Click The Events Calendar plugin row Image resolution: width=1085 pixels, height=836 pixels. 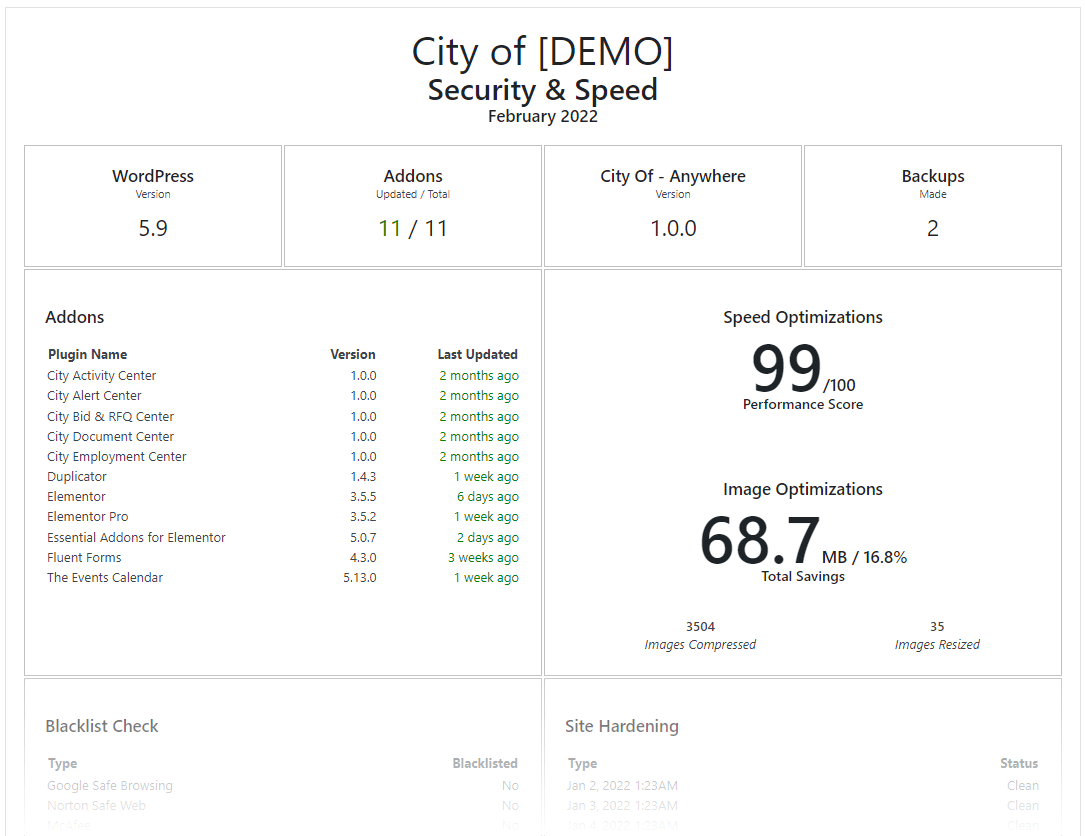(x=104, y=577)
